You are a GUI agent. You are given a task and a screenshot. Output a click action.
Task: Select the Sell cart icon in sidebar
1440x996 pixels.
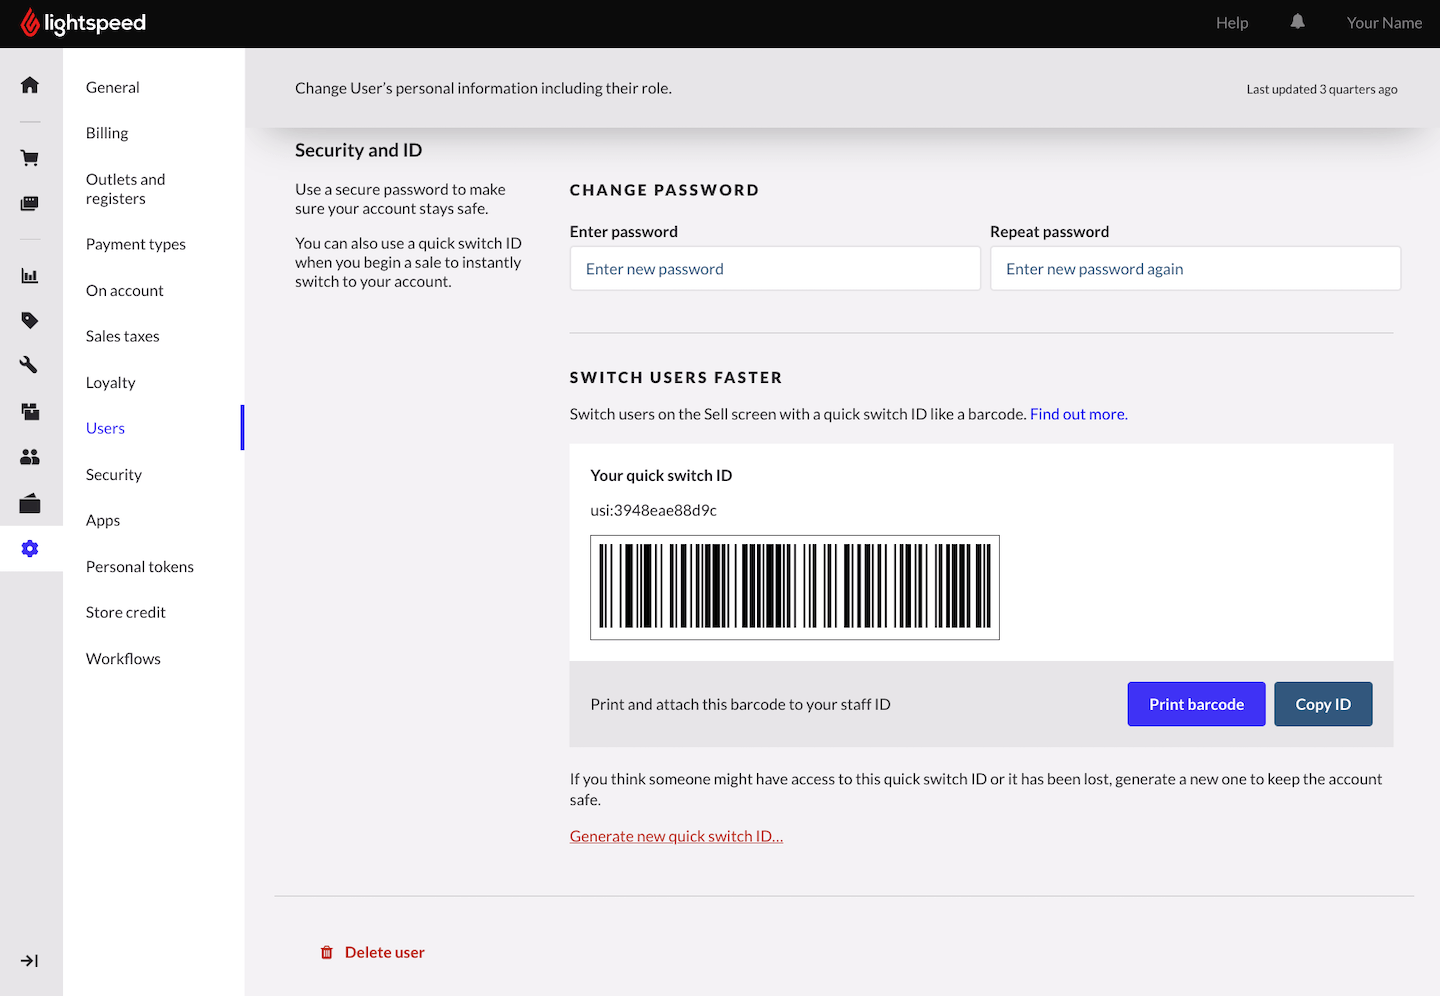click(30, 157)
